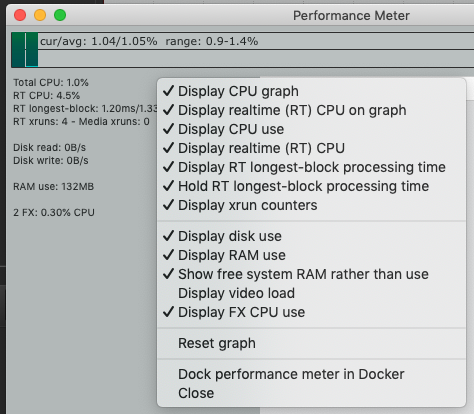Uncheck Show free system RAM rather than use

[311, 274]
